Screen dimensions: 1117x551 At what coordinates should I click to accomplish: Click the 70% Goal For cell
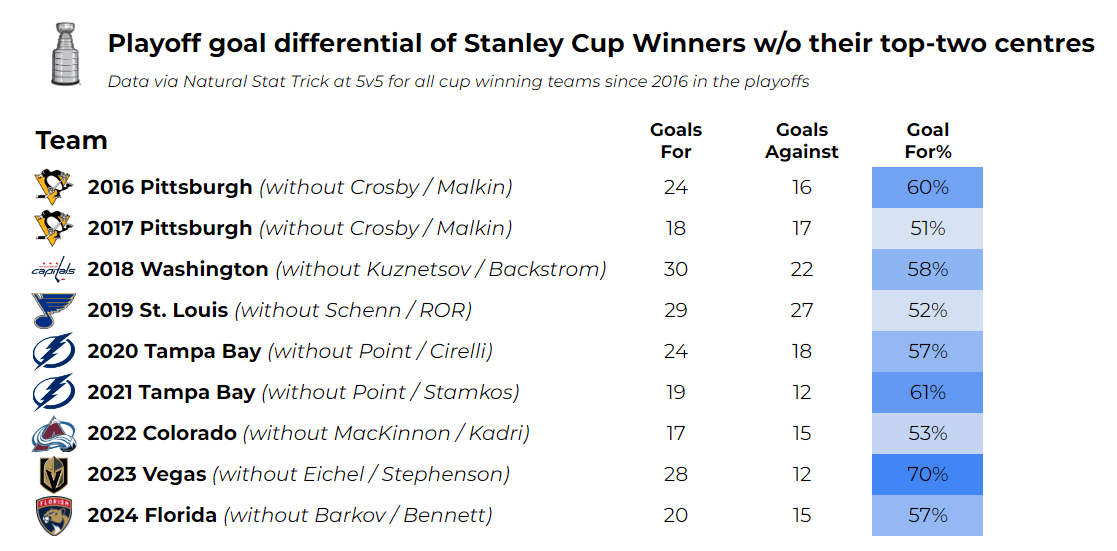[927, 475]
